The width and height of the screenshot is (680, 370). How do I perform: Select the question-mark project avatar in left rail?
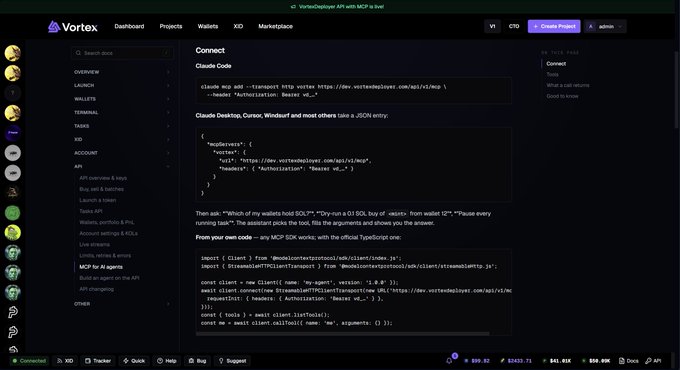tap(13, 93)
